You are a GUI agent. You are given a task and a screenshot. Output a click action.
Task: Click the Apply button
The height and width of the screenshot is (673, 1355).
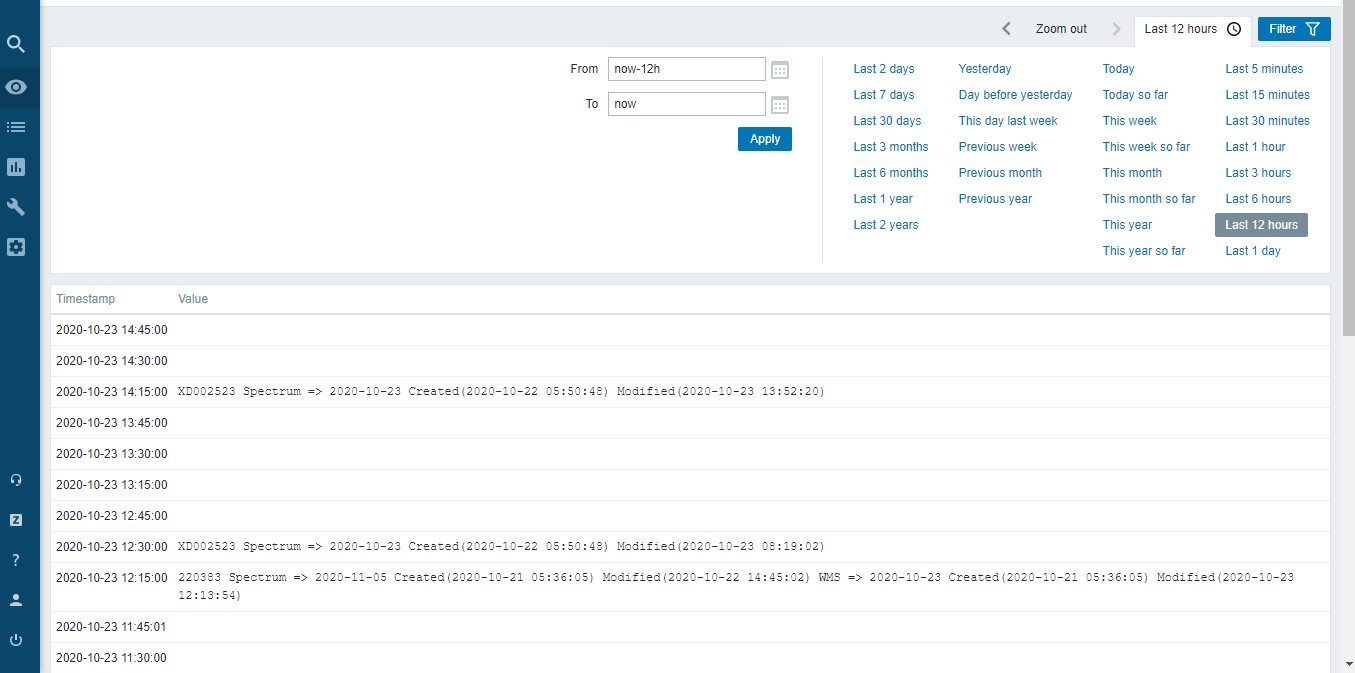point(764,139)
